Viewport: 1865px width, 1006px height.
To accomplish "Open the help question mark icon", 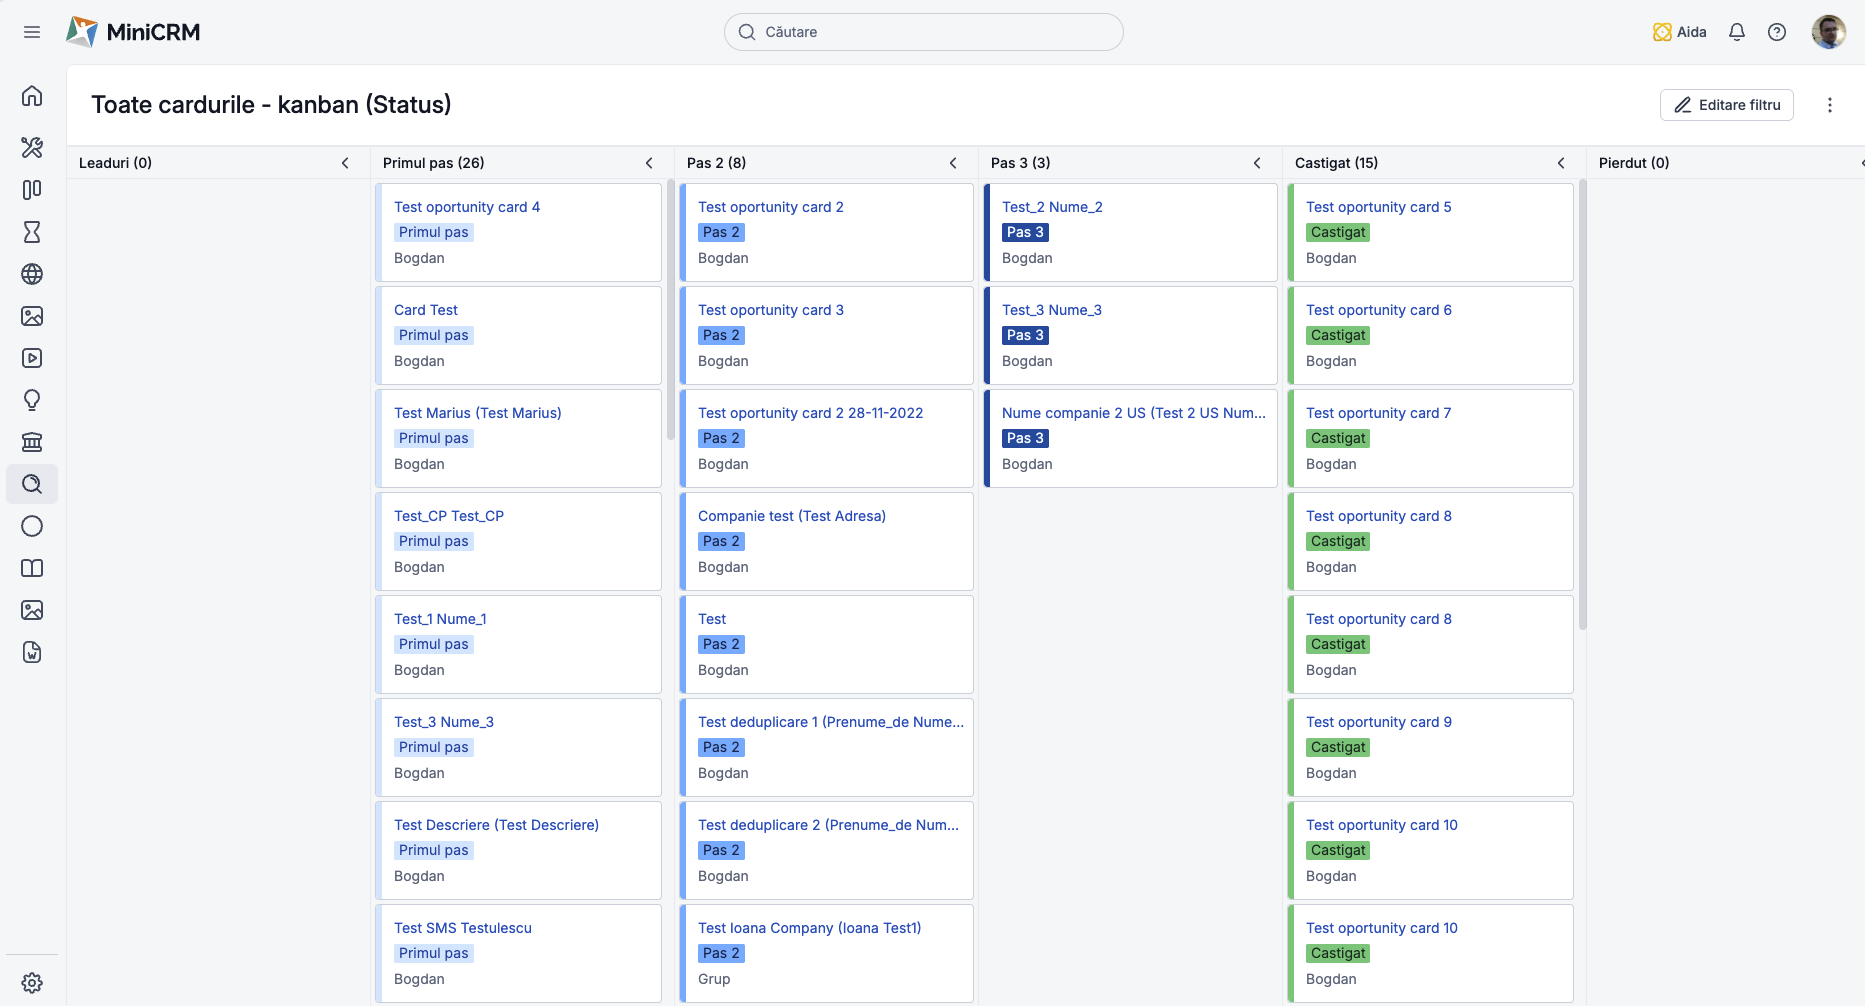I will [1777, 32].
